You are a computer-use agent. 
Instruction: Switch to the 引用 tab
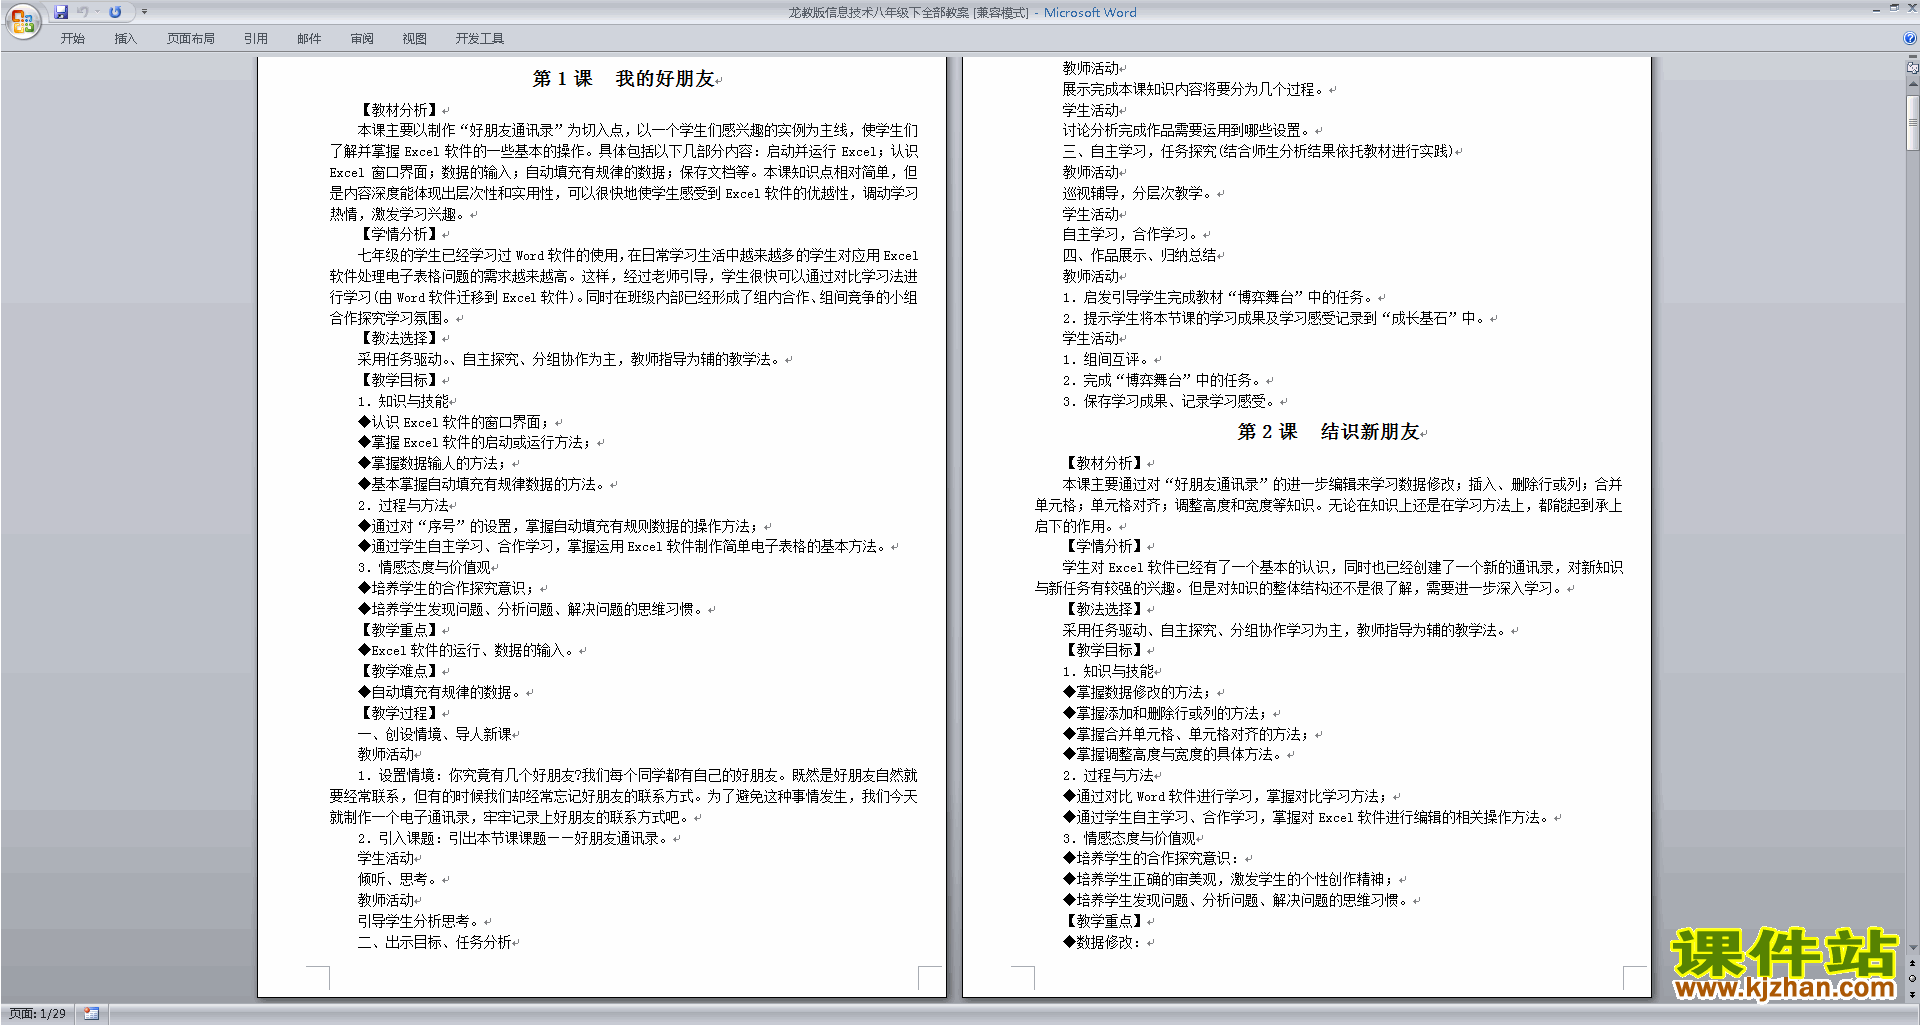[256, 38]
